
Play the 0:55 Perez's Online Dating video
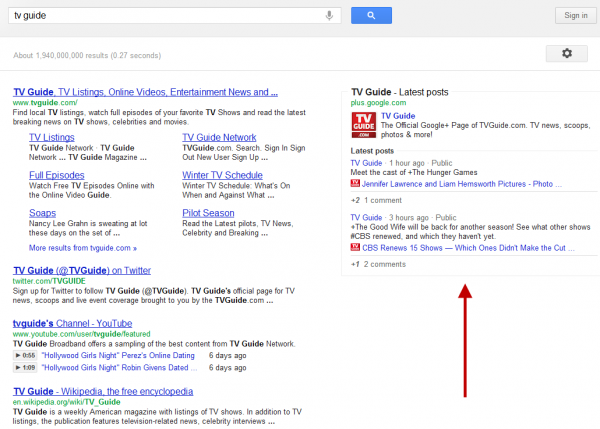[25, 356]
